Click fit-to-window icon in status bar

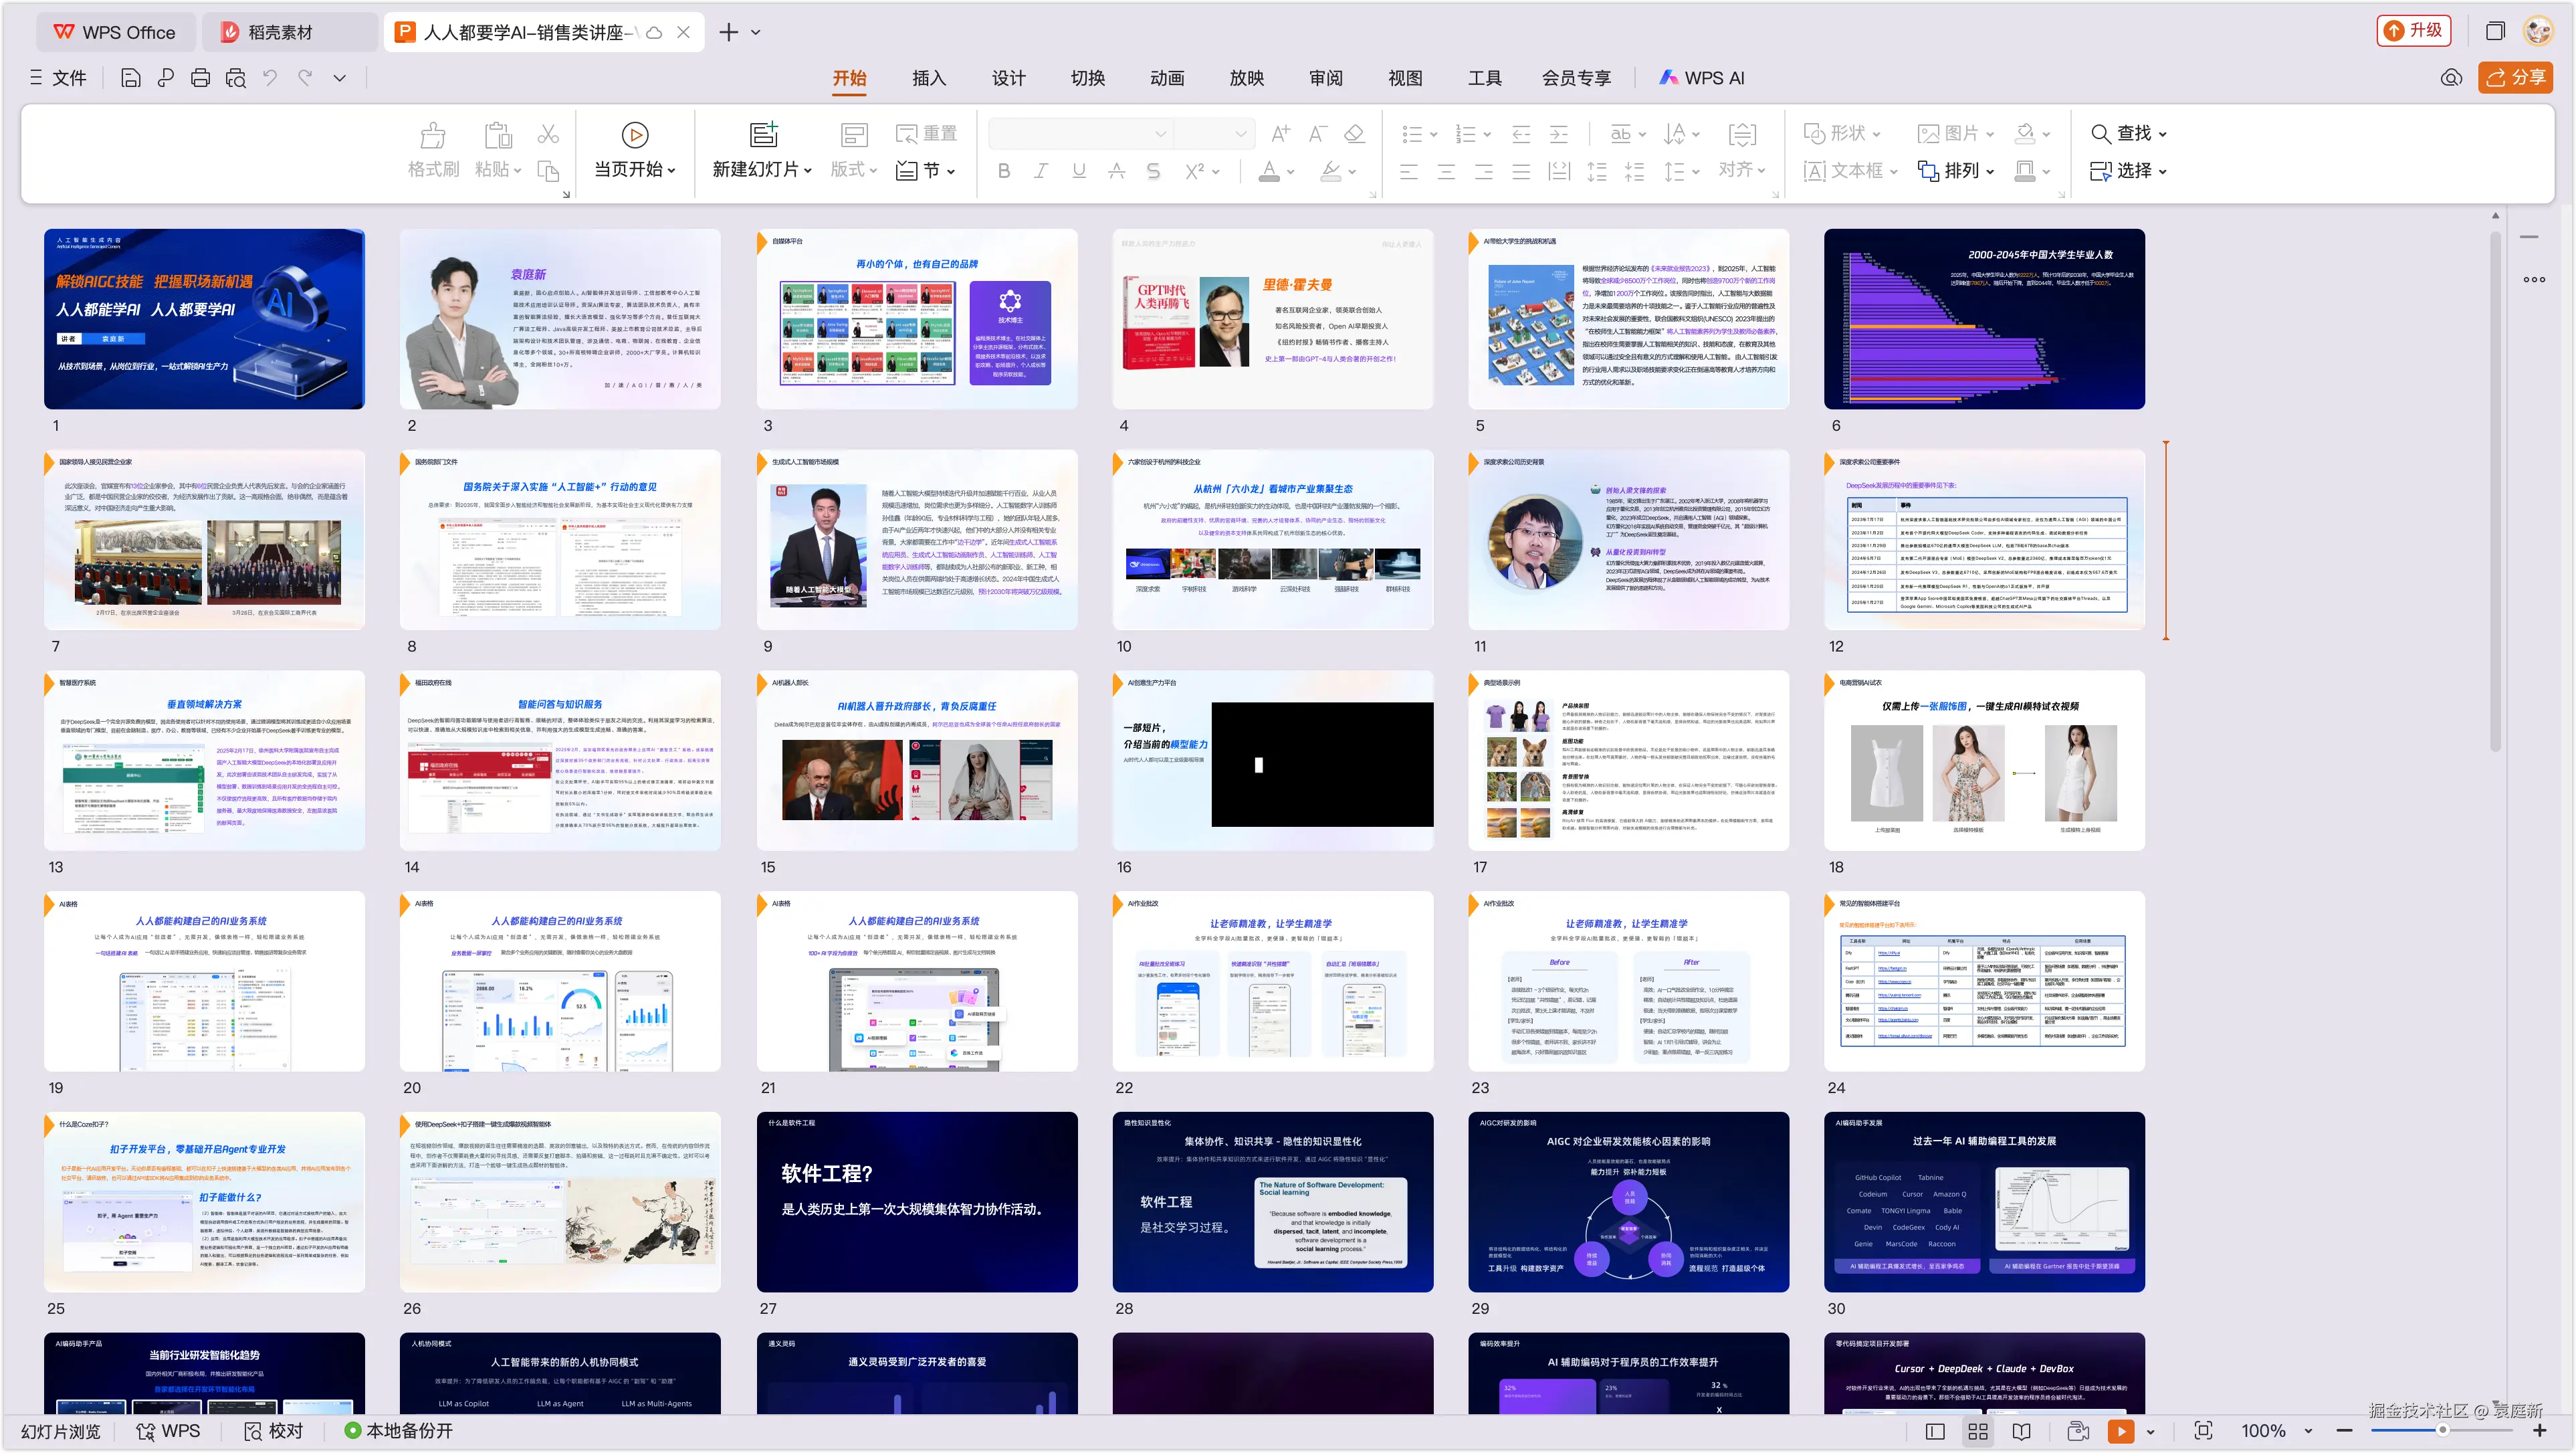coord(2203,1431)
